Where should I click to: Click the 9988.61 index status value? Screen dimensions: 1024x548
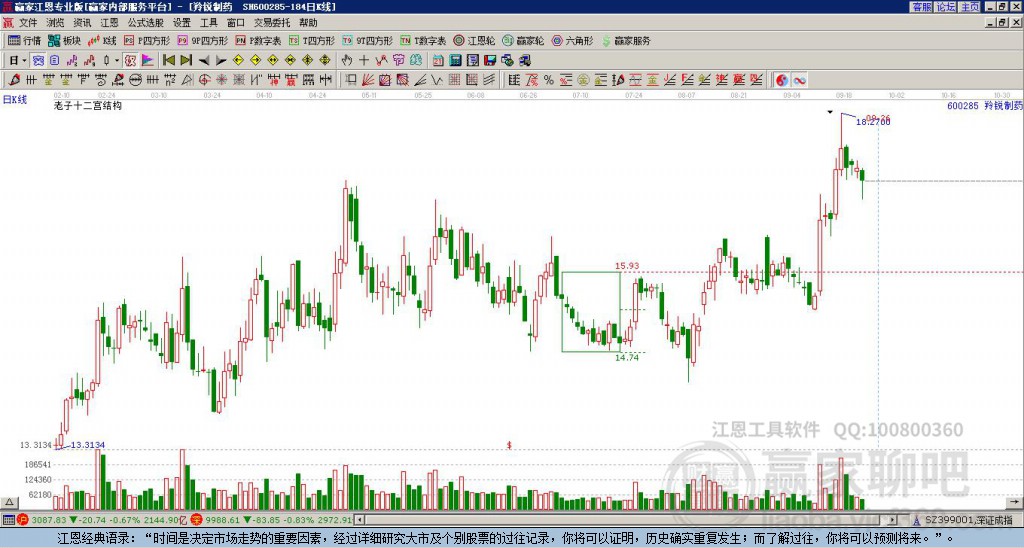pyautogui.click(x=223, y=520)
